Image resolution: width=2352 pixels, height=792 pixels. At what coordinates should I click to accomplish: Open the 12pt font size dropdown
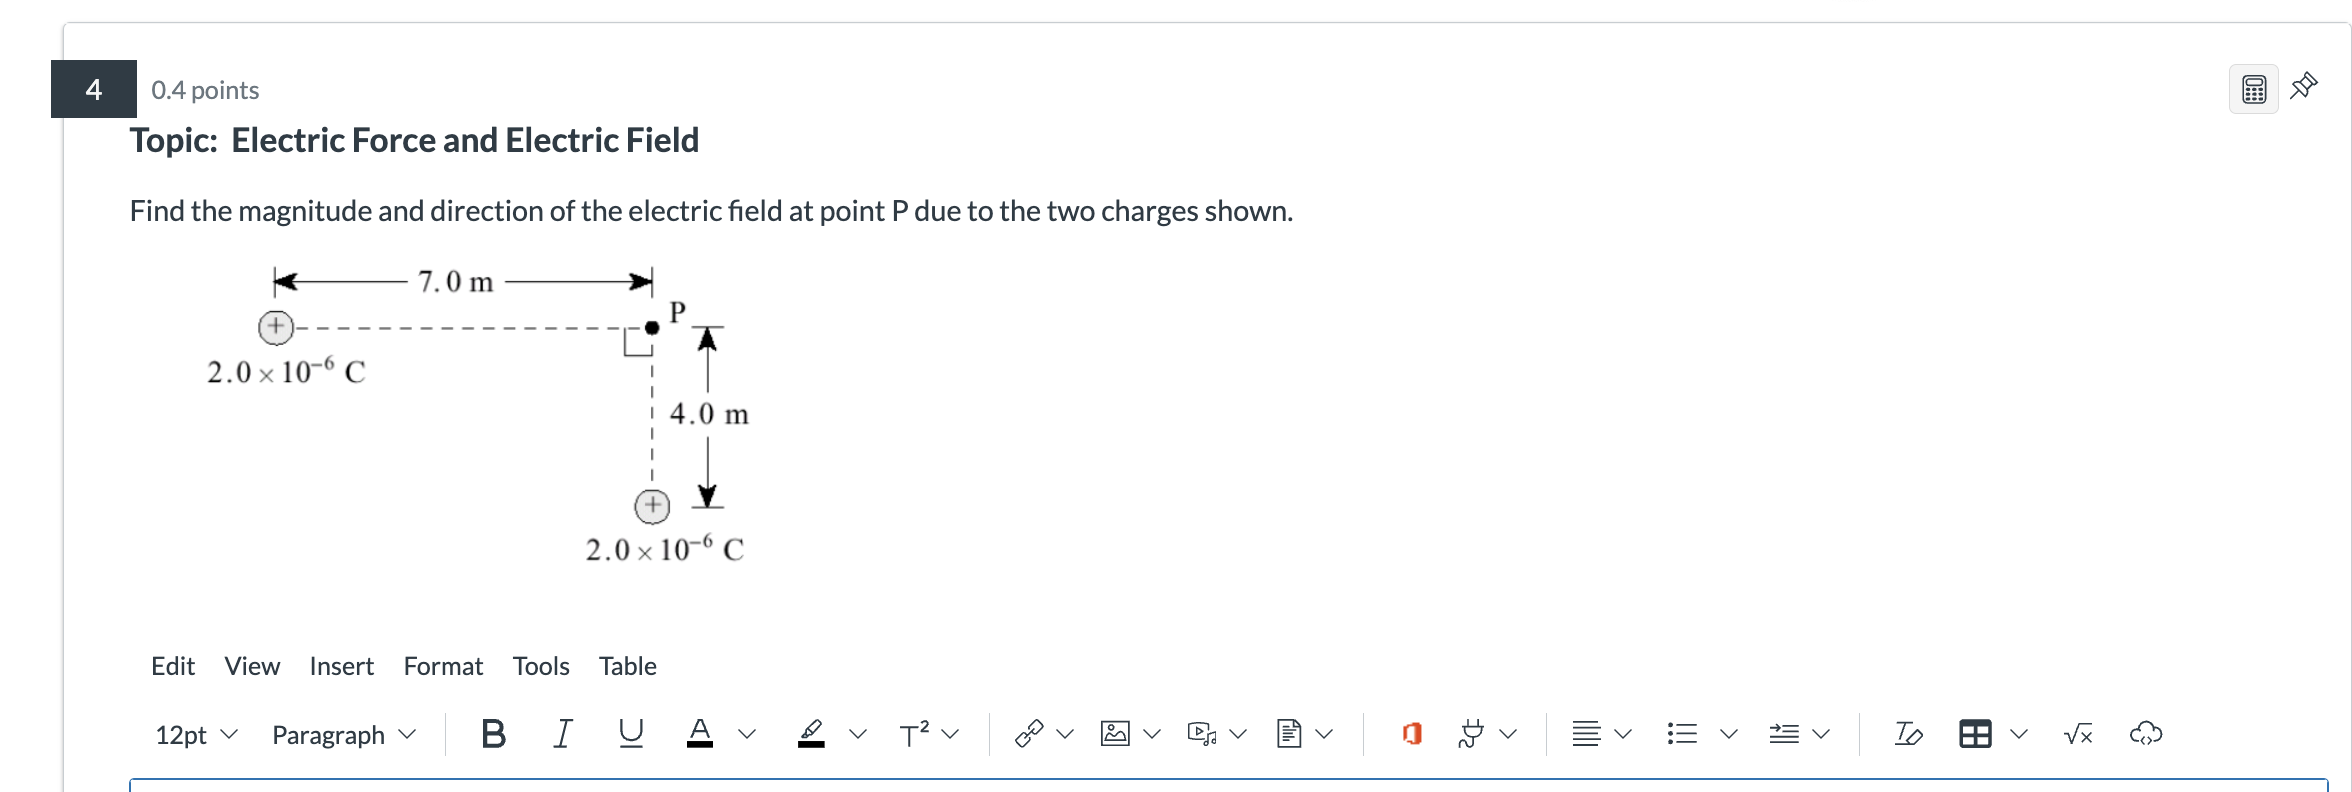point(195,735)
